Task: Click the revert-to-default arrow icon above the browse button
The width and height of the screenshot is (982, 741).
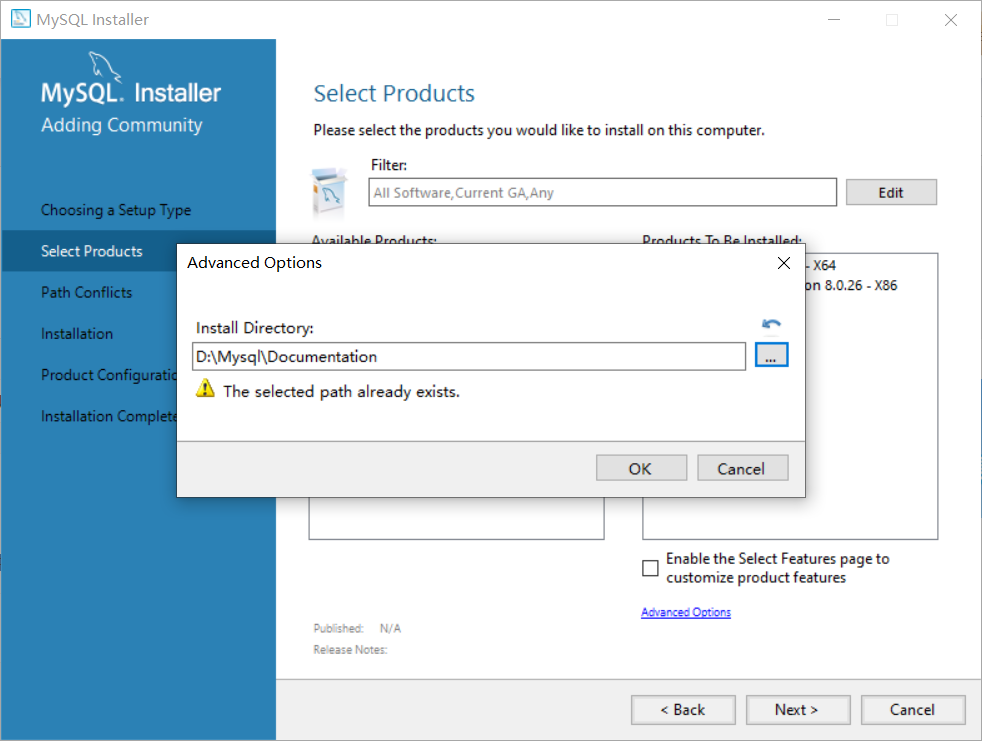Action: coord(771,324)
